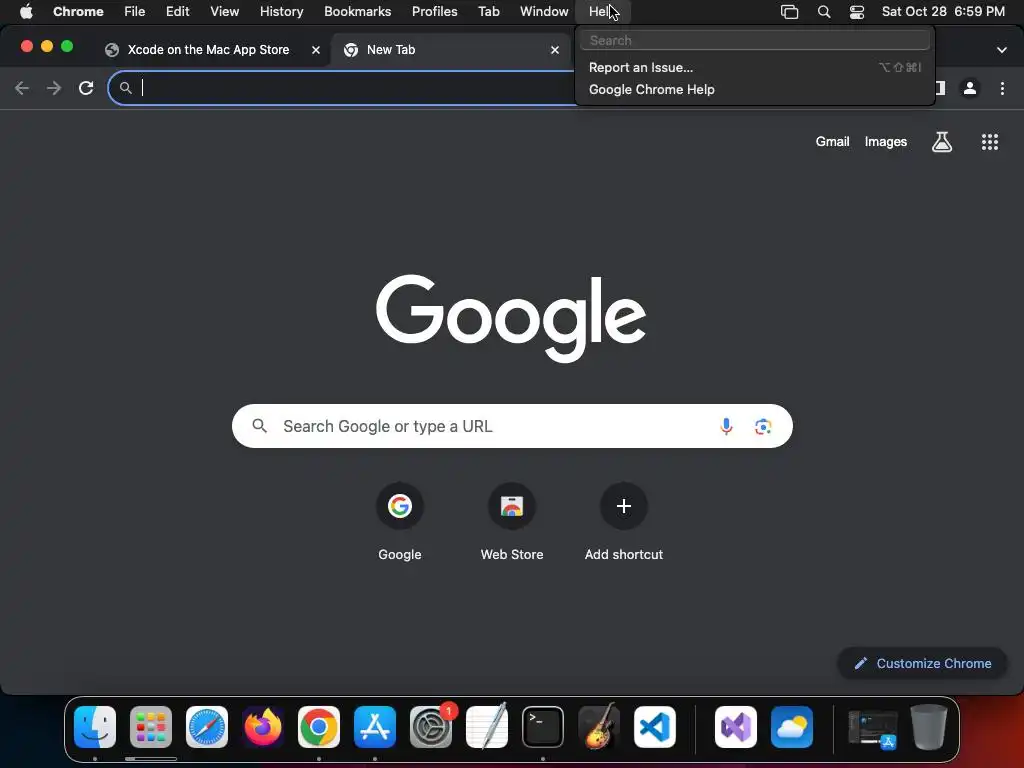Open Launchpad from the dock
Image resolution: width=1024 pixels, height=768 pixels.
[151, 727]
